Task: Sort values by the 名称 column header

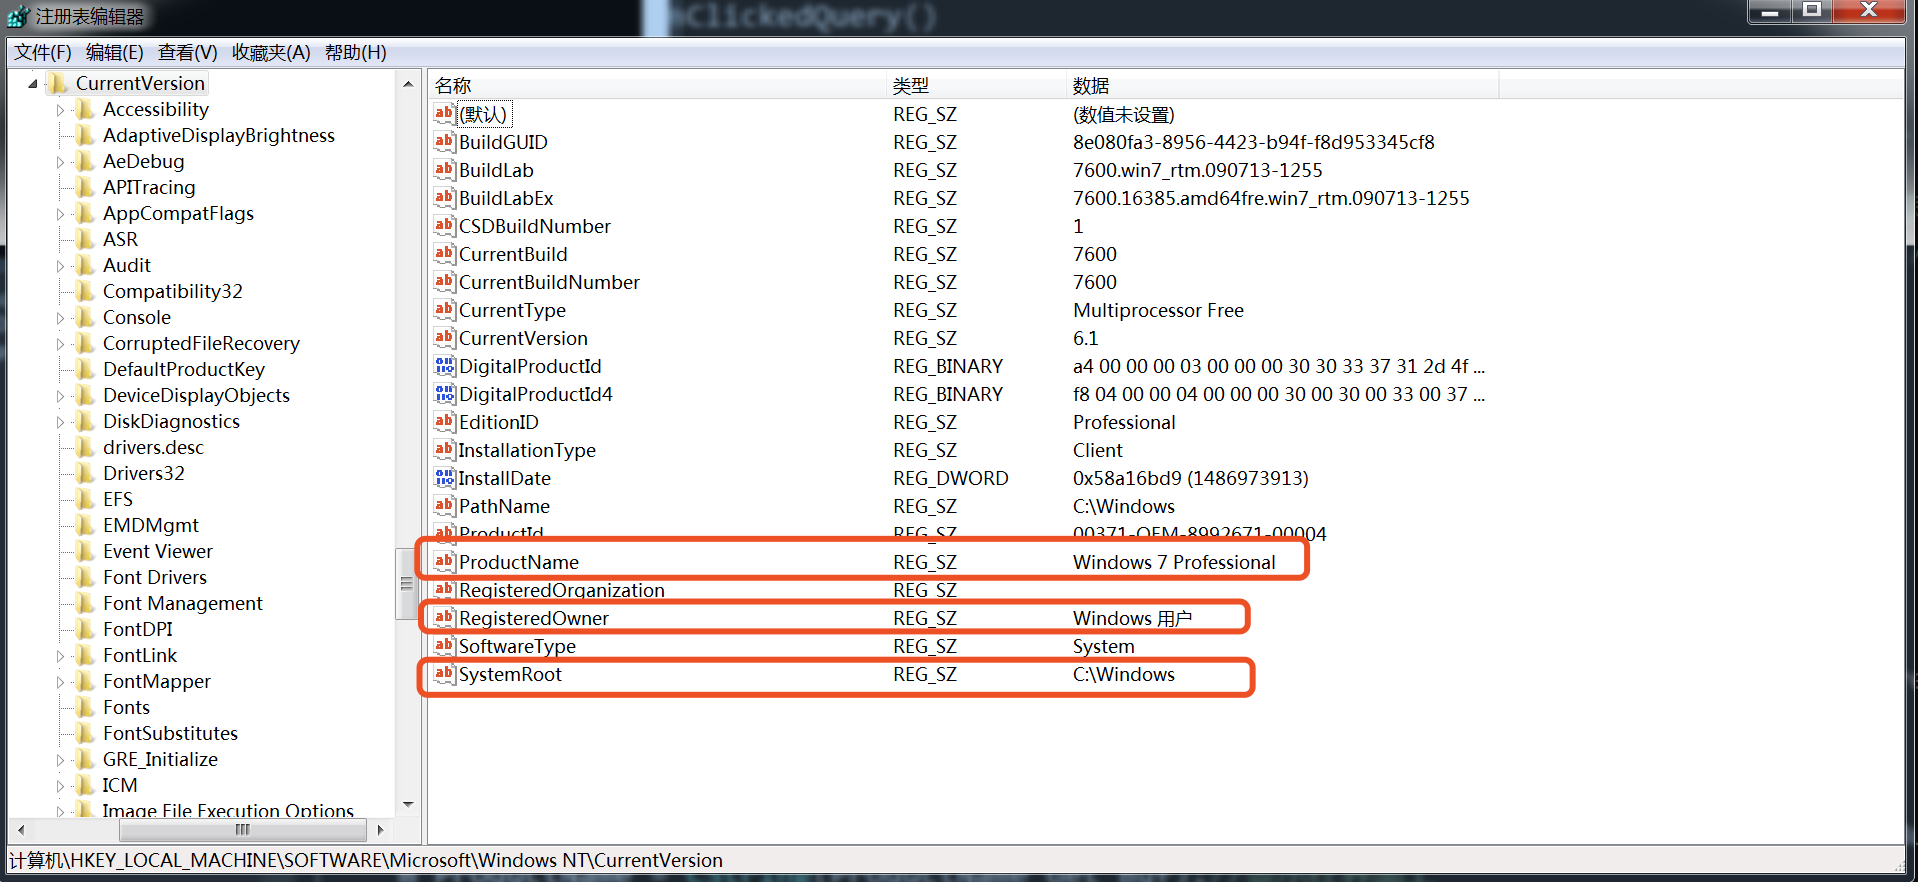Action: pos(657,85)
